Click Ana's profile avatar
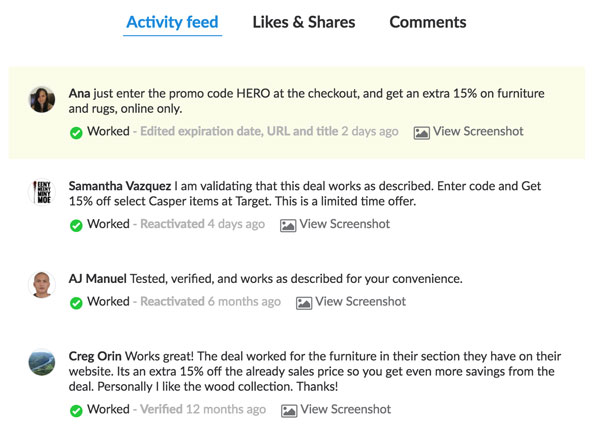600x434 pixels. tap(42, 99)
